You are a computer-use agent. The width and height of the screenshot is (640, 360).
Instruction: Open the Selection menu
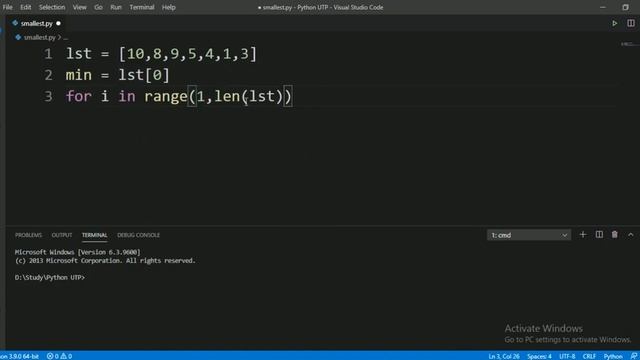click(x=52, y=7)
